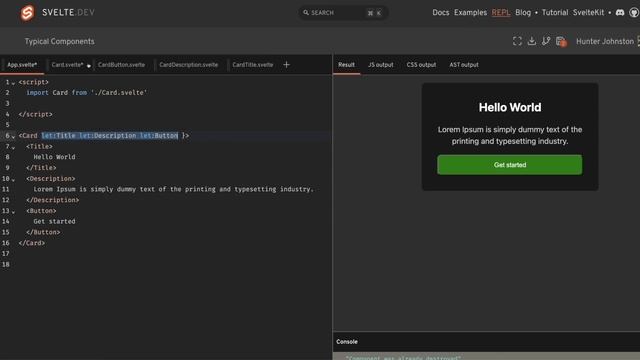Add a new component file

[x=287, y=64]
